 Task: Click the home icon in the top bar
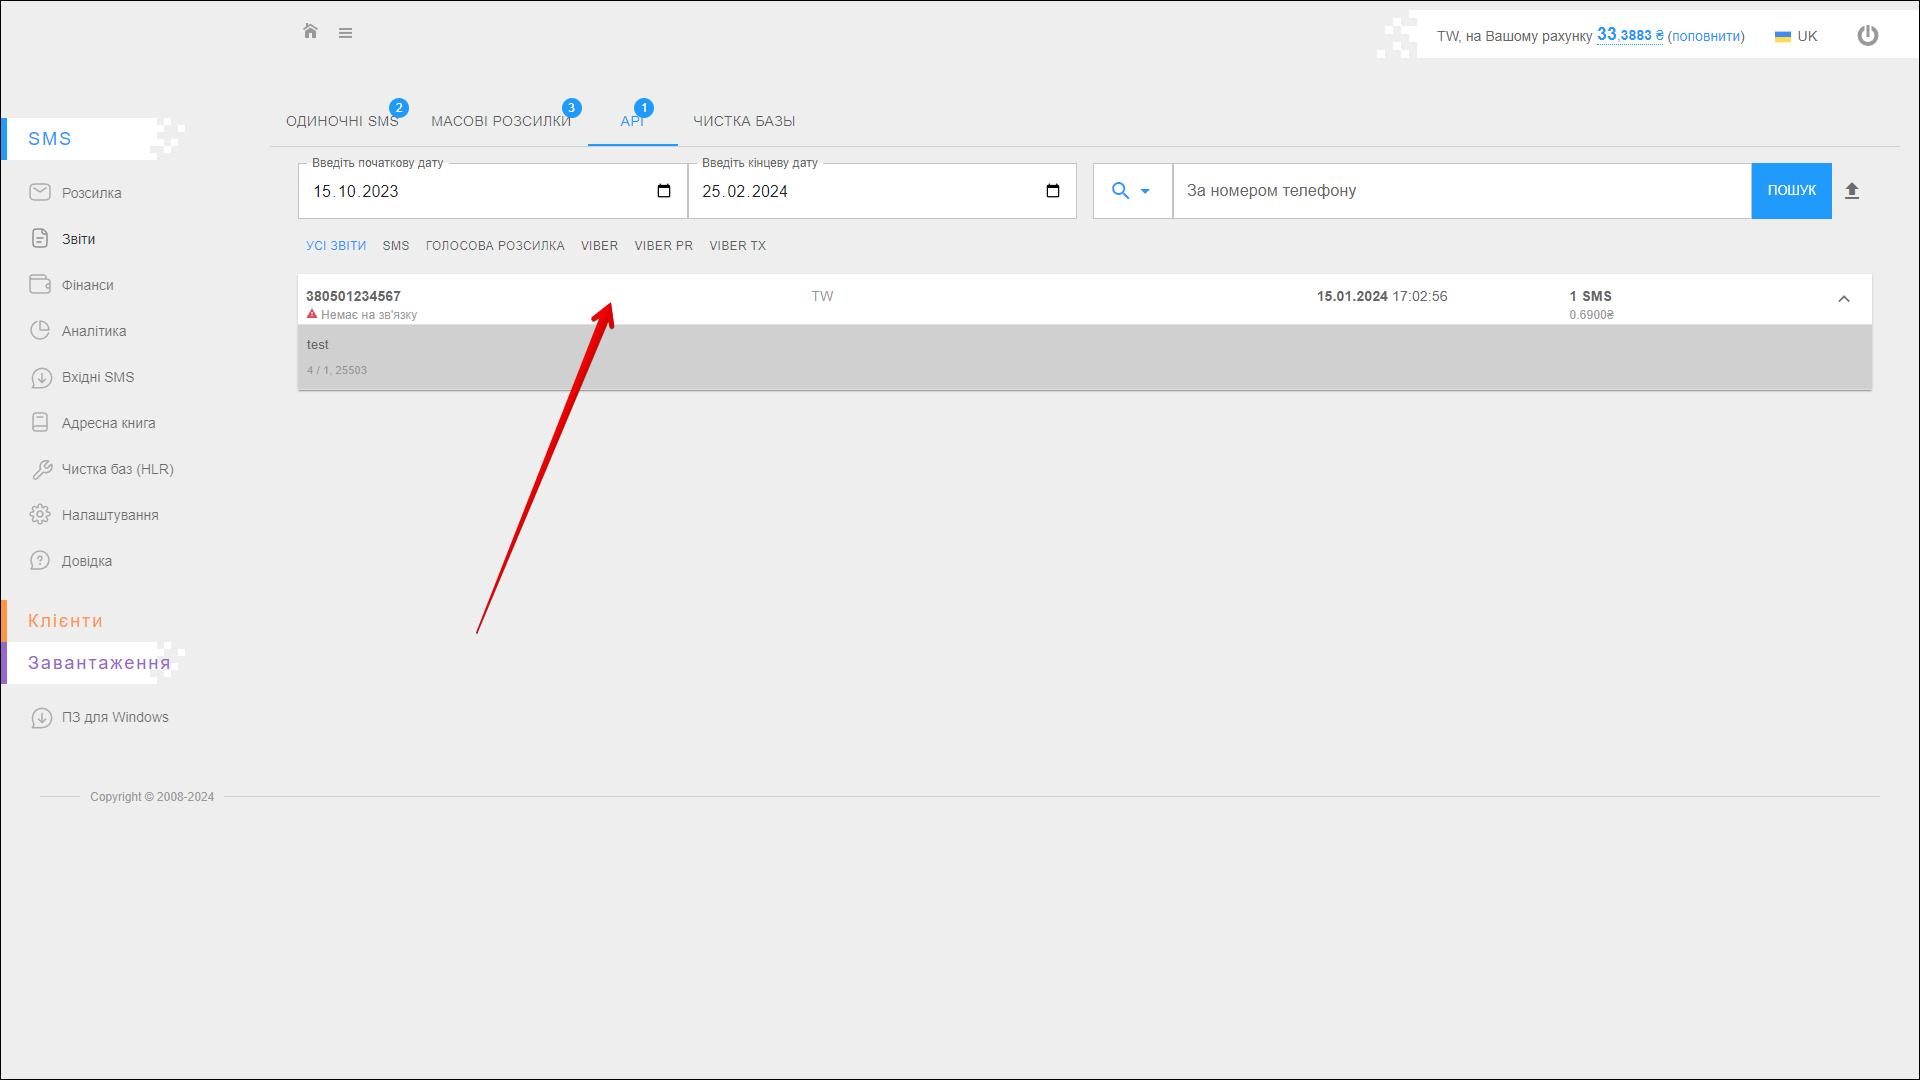(x=310, y=32)
